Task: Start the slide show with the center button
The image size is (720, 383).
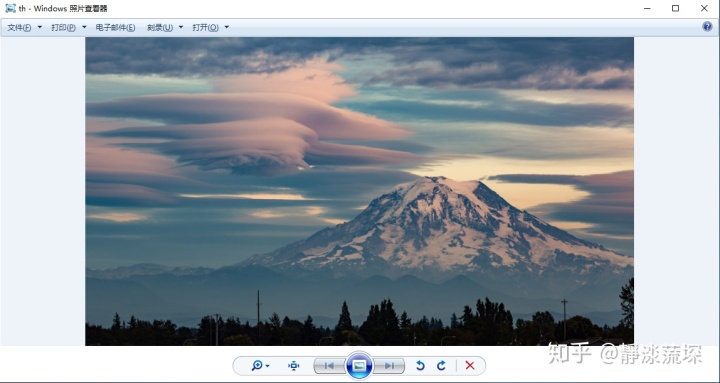Action: pyautogui.click(x=359, y=366)
